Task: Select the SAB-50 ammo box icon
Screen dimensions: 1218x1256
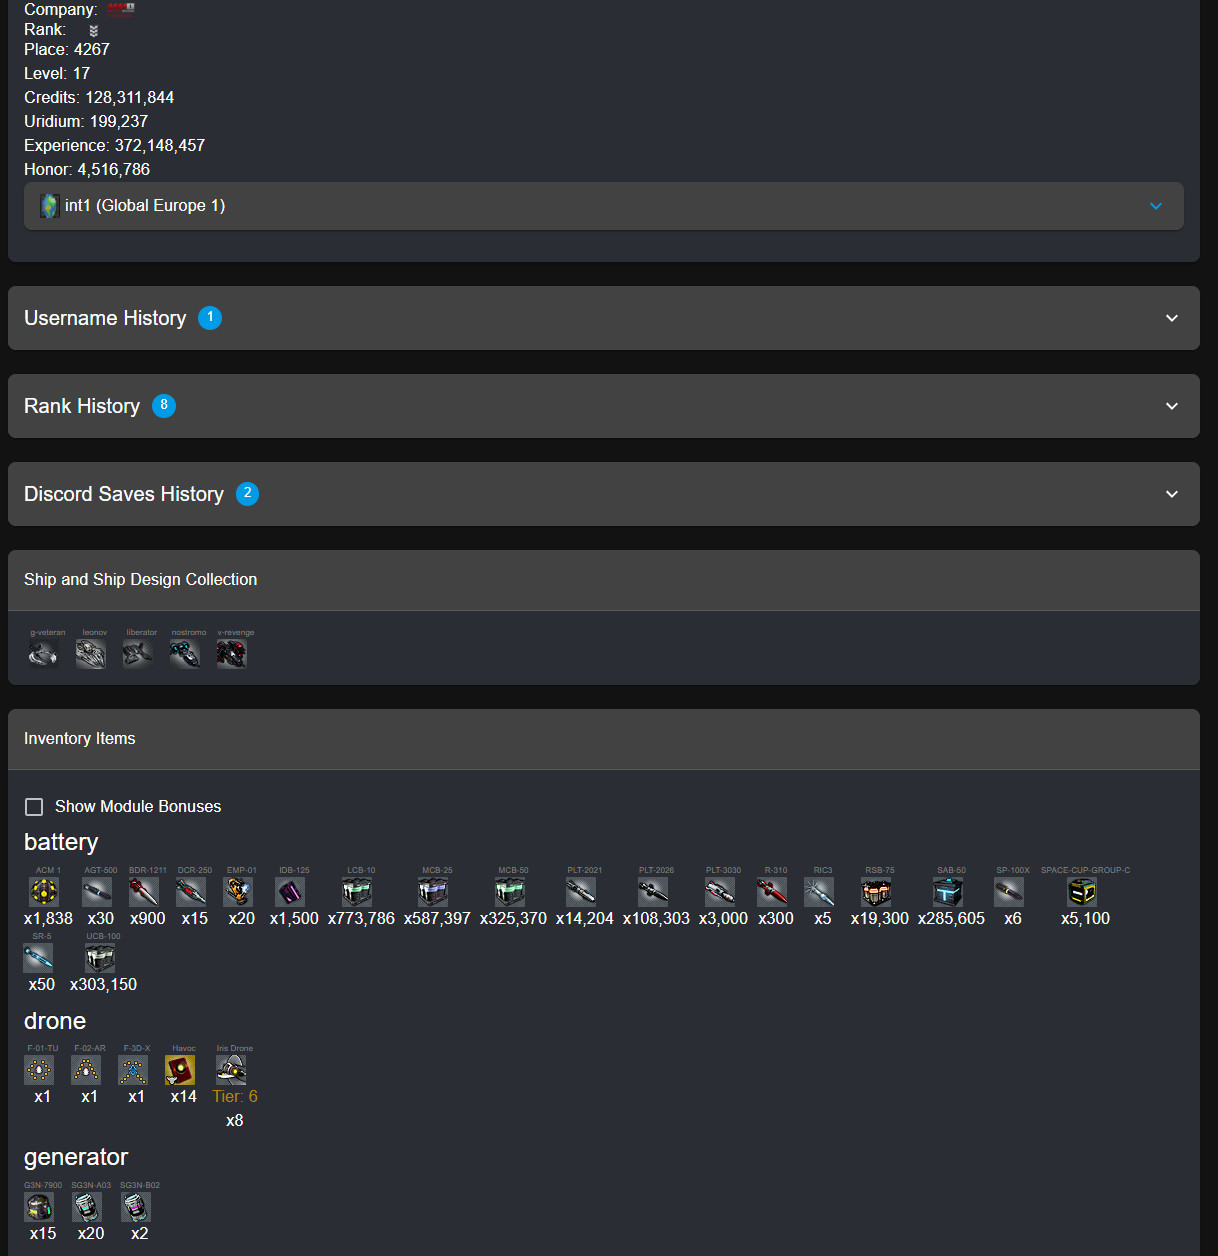Action: coord(948,892)
